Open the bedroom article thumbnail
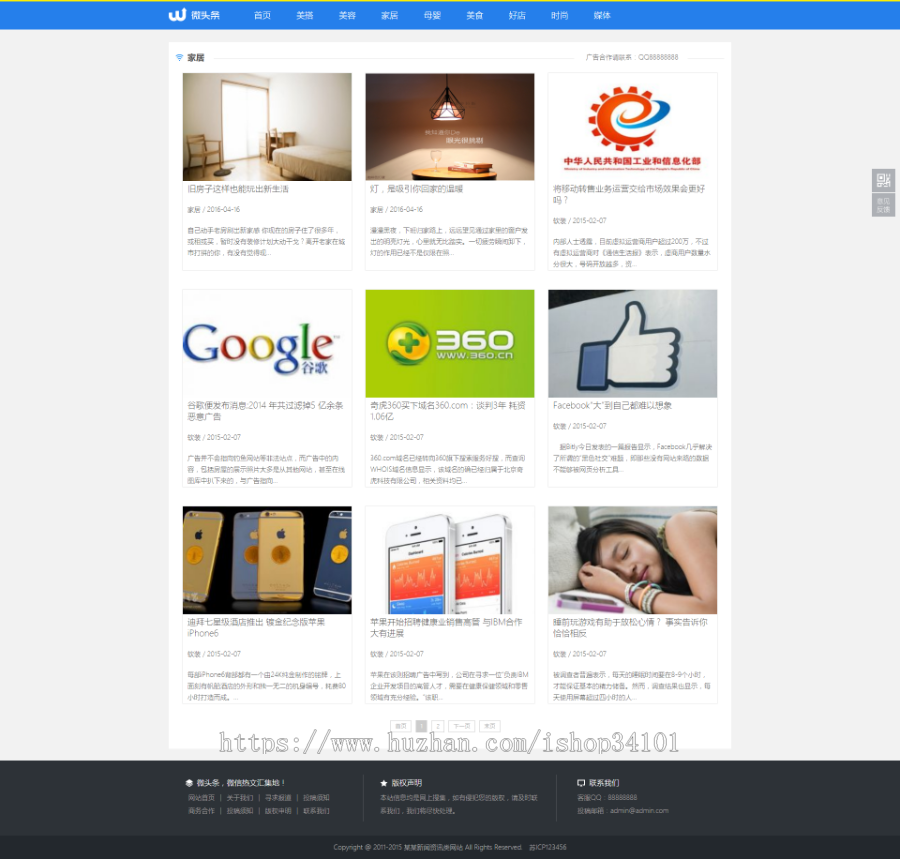Image resolution: width=900 pixels, height=859 pixels. [267, 127]
